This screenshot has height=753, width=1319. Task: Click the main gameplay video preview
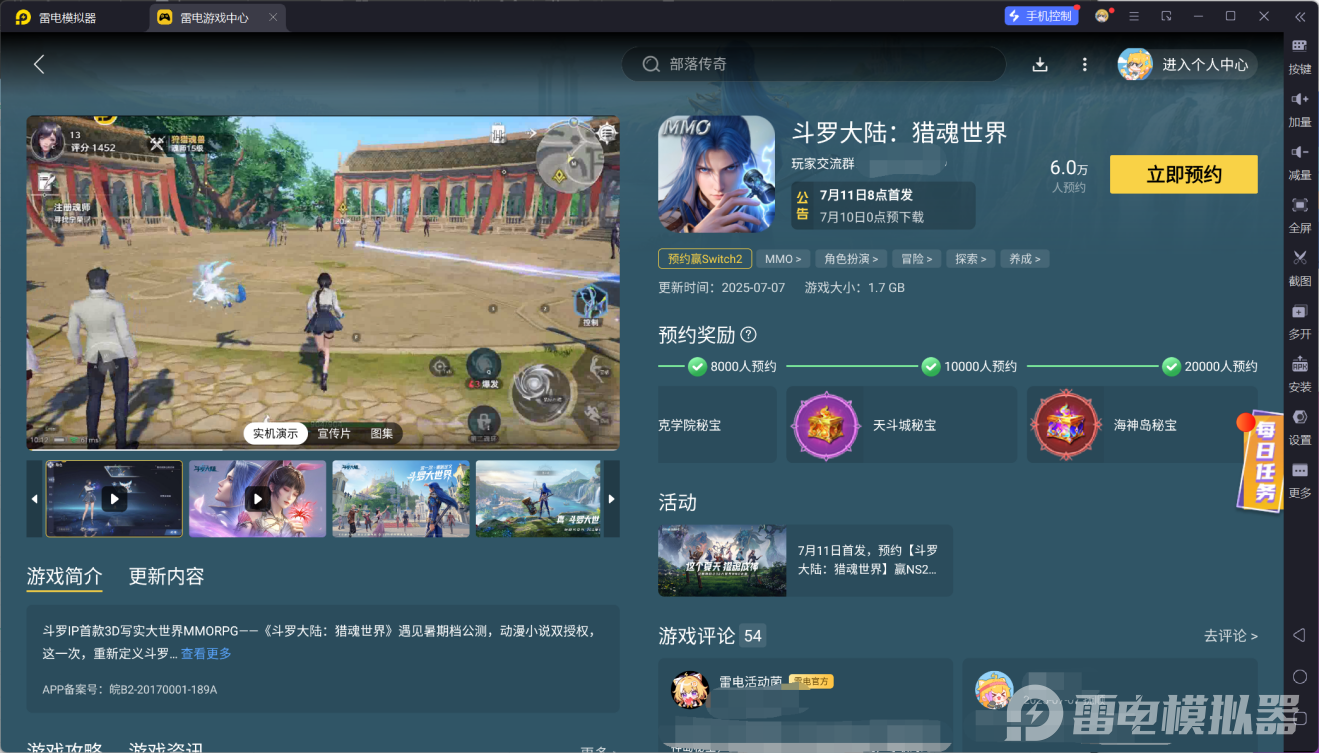point(323,283)
